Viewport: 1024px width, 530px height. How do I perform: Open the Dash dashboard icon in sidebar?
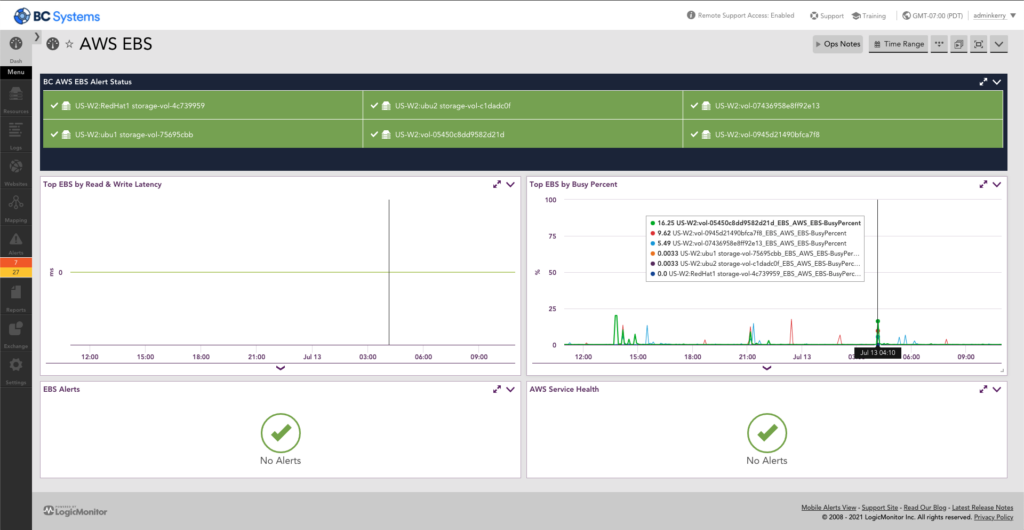(x=16, y=44)
